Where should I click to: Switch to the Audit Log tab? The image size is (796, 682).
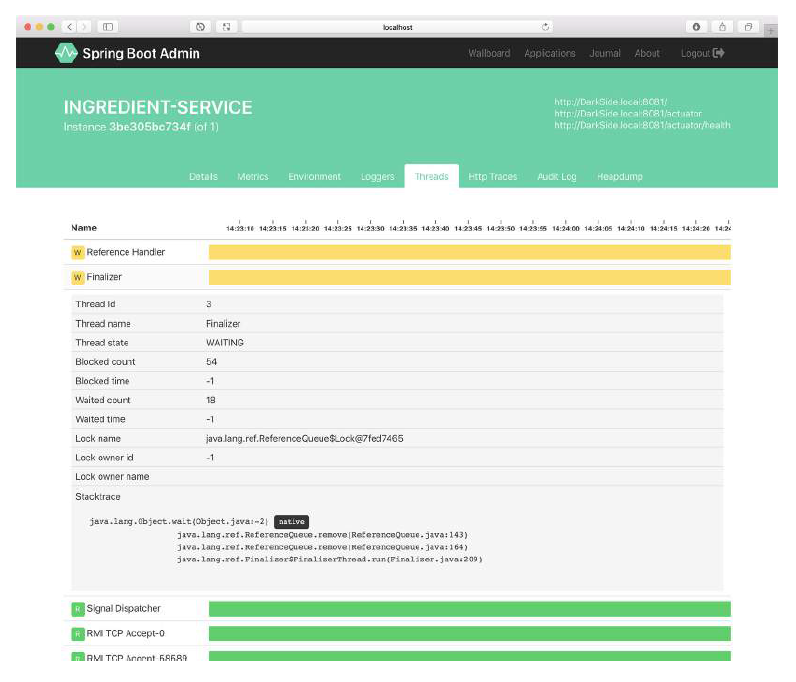pyautogui.click(x=557, y=177)
